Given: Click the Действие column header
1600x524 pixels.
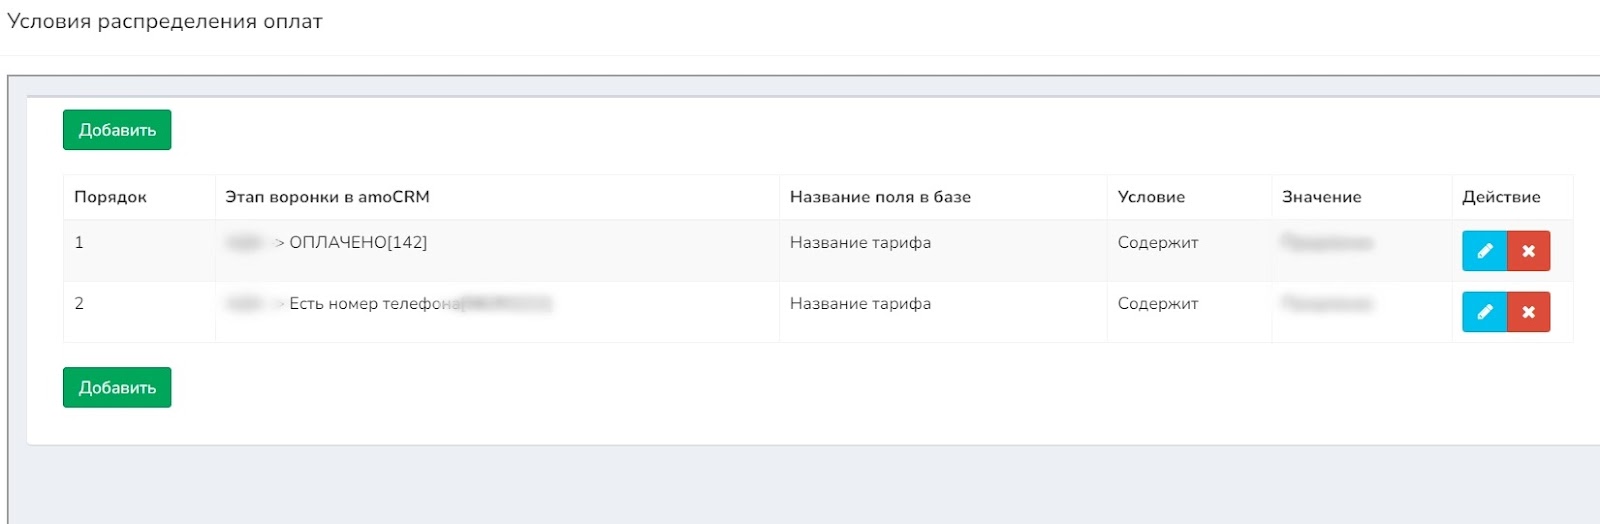Looking at the screenshot, I should 1501,197.
